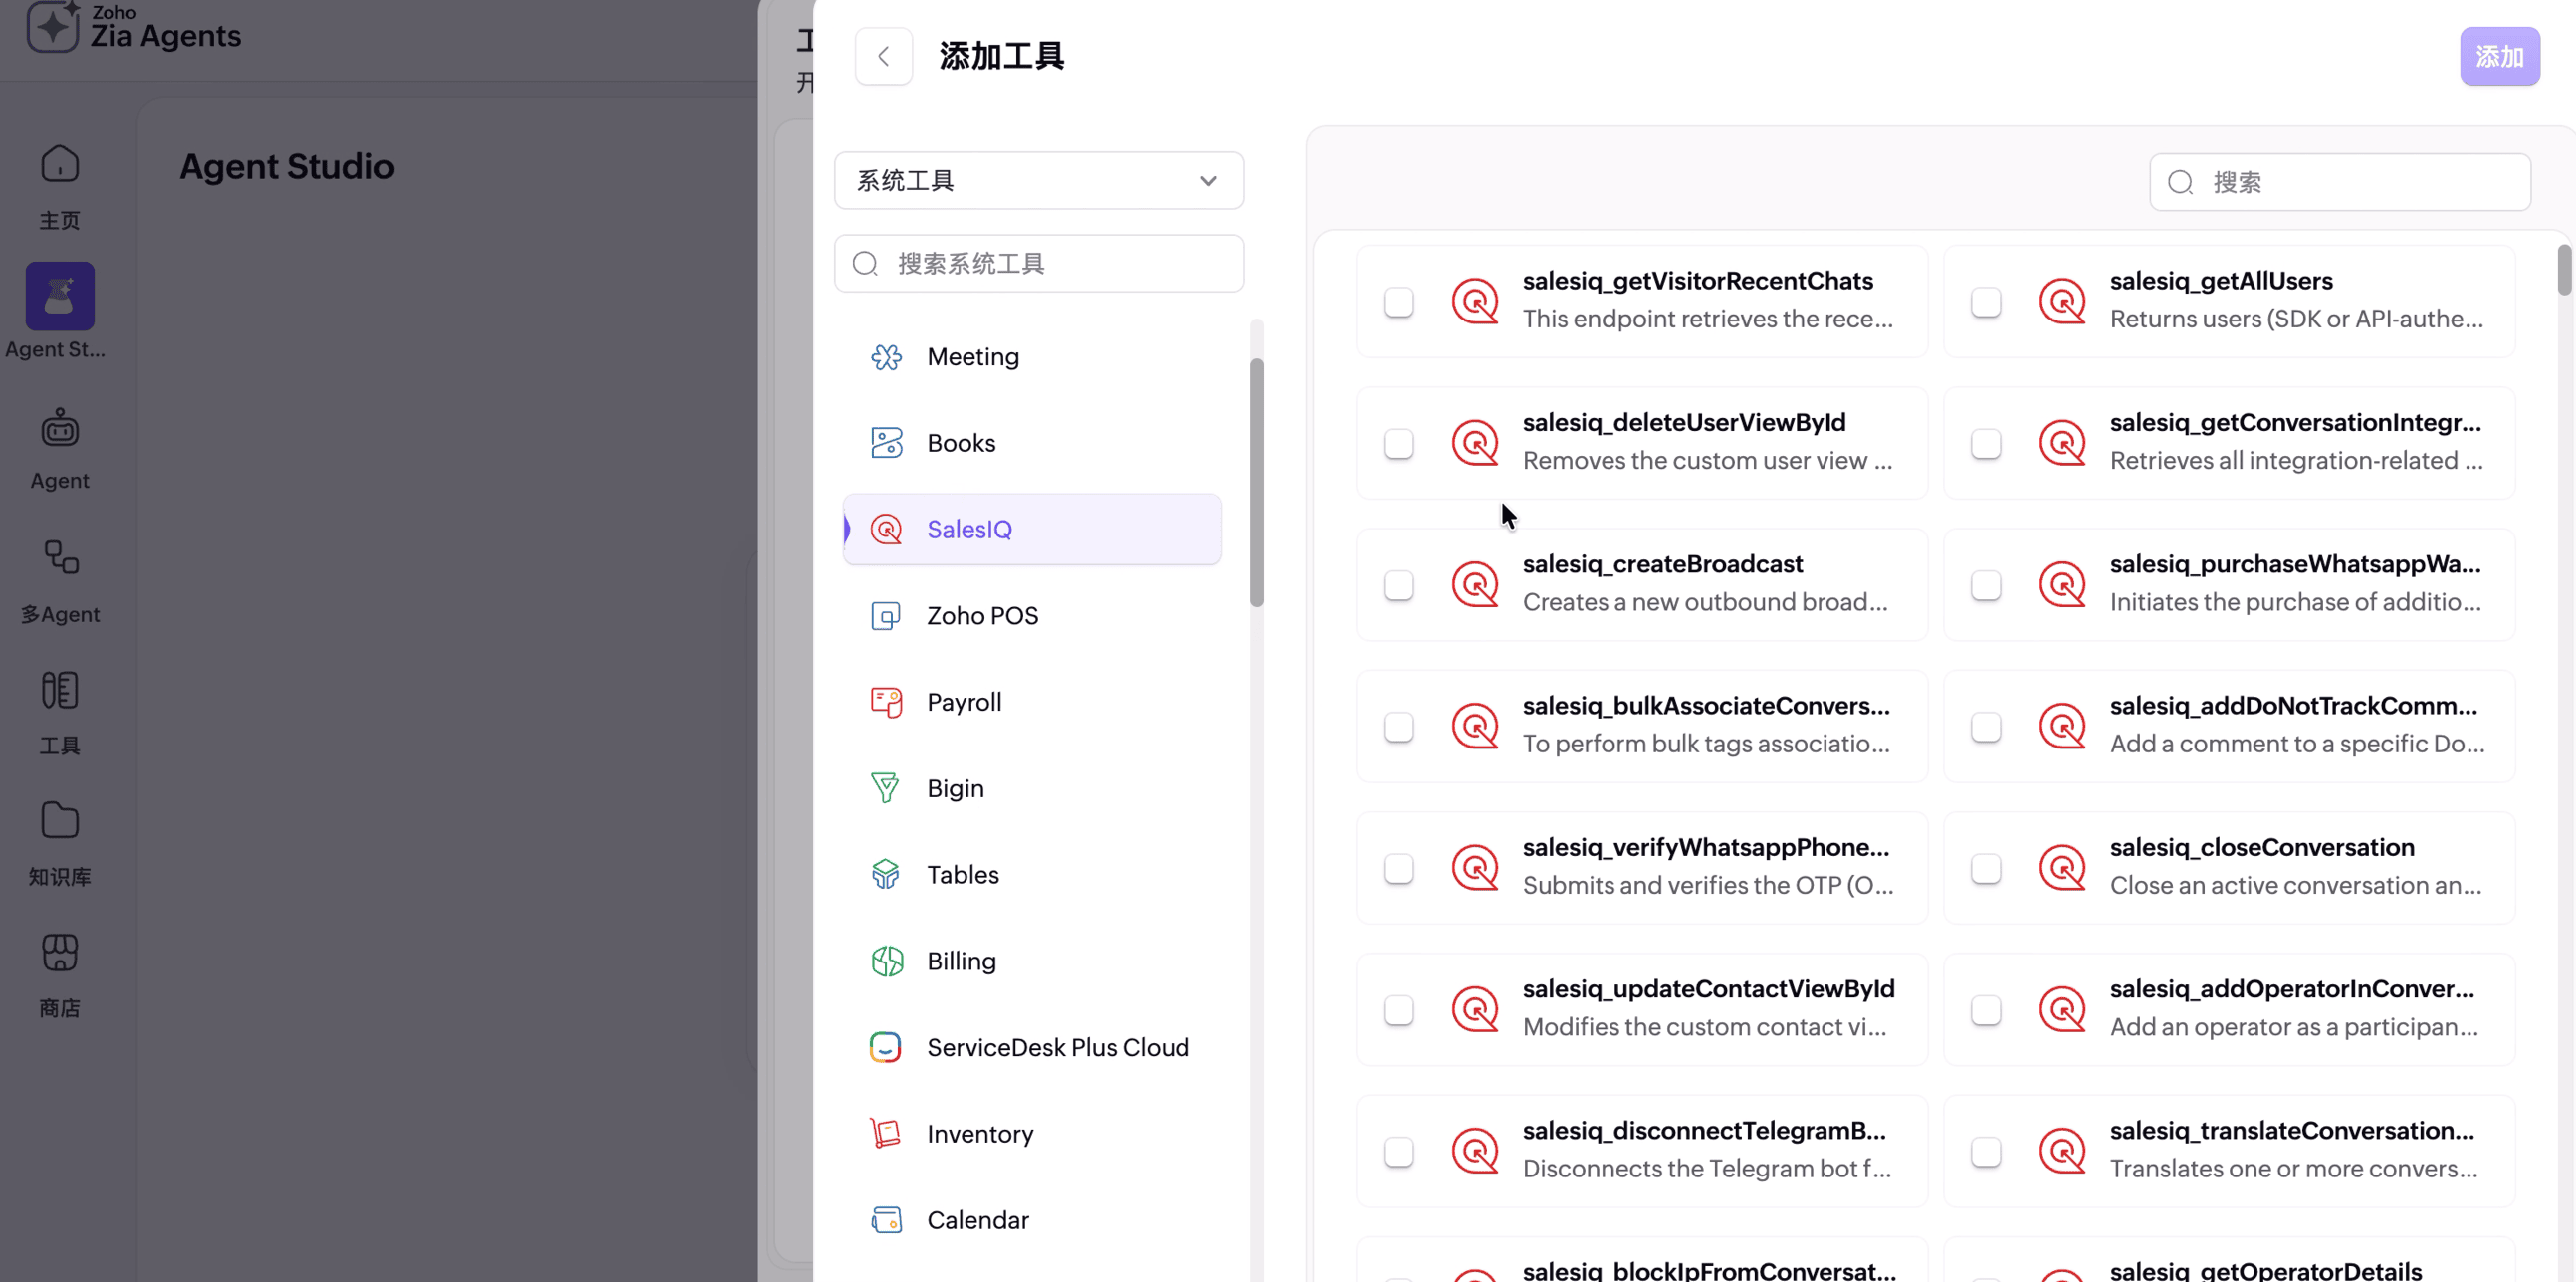This screenshot has width=2576, height=1282.
Task: Check the salesiq_createBroadcast checkbox
Action: click(1399, 585)
